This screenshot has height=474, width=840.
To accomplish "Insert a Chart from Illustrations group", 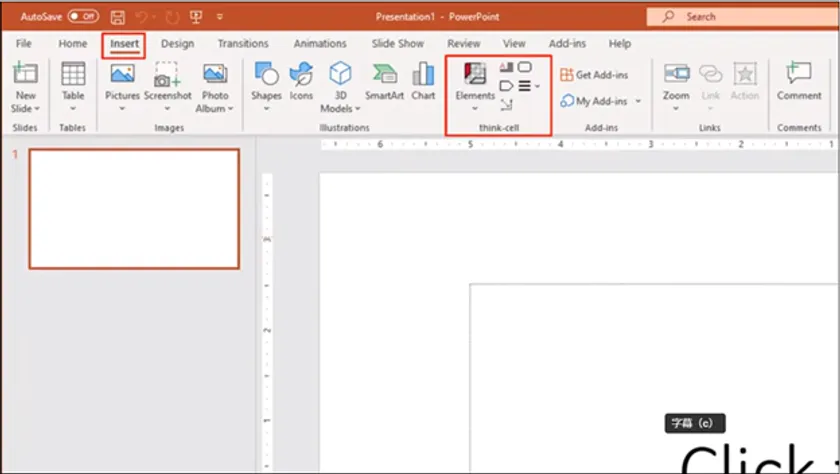I will coord(423,81).
